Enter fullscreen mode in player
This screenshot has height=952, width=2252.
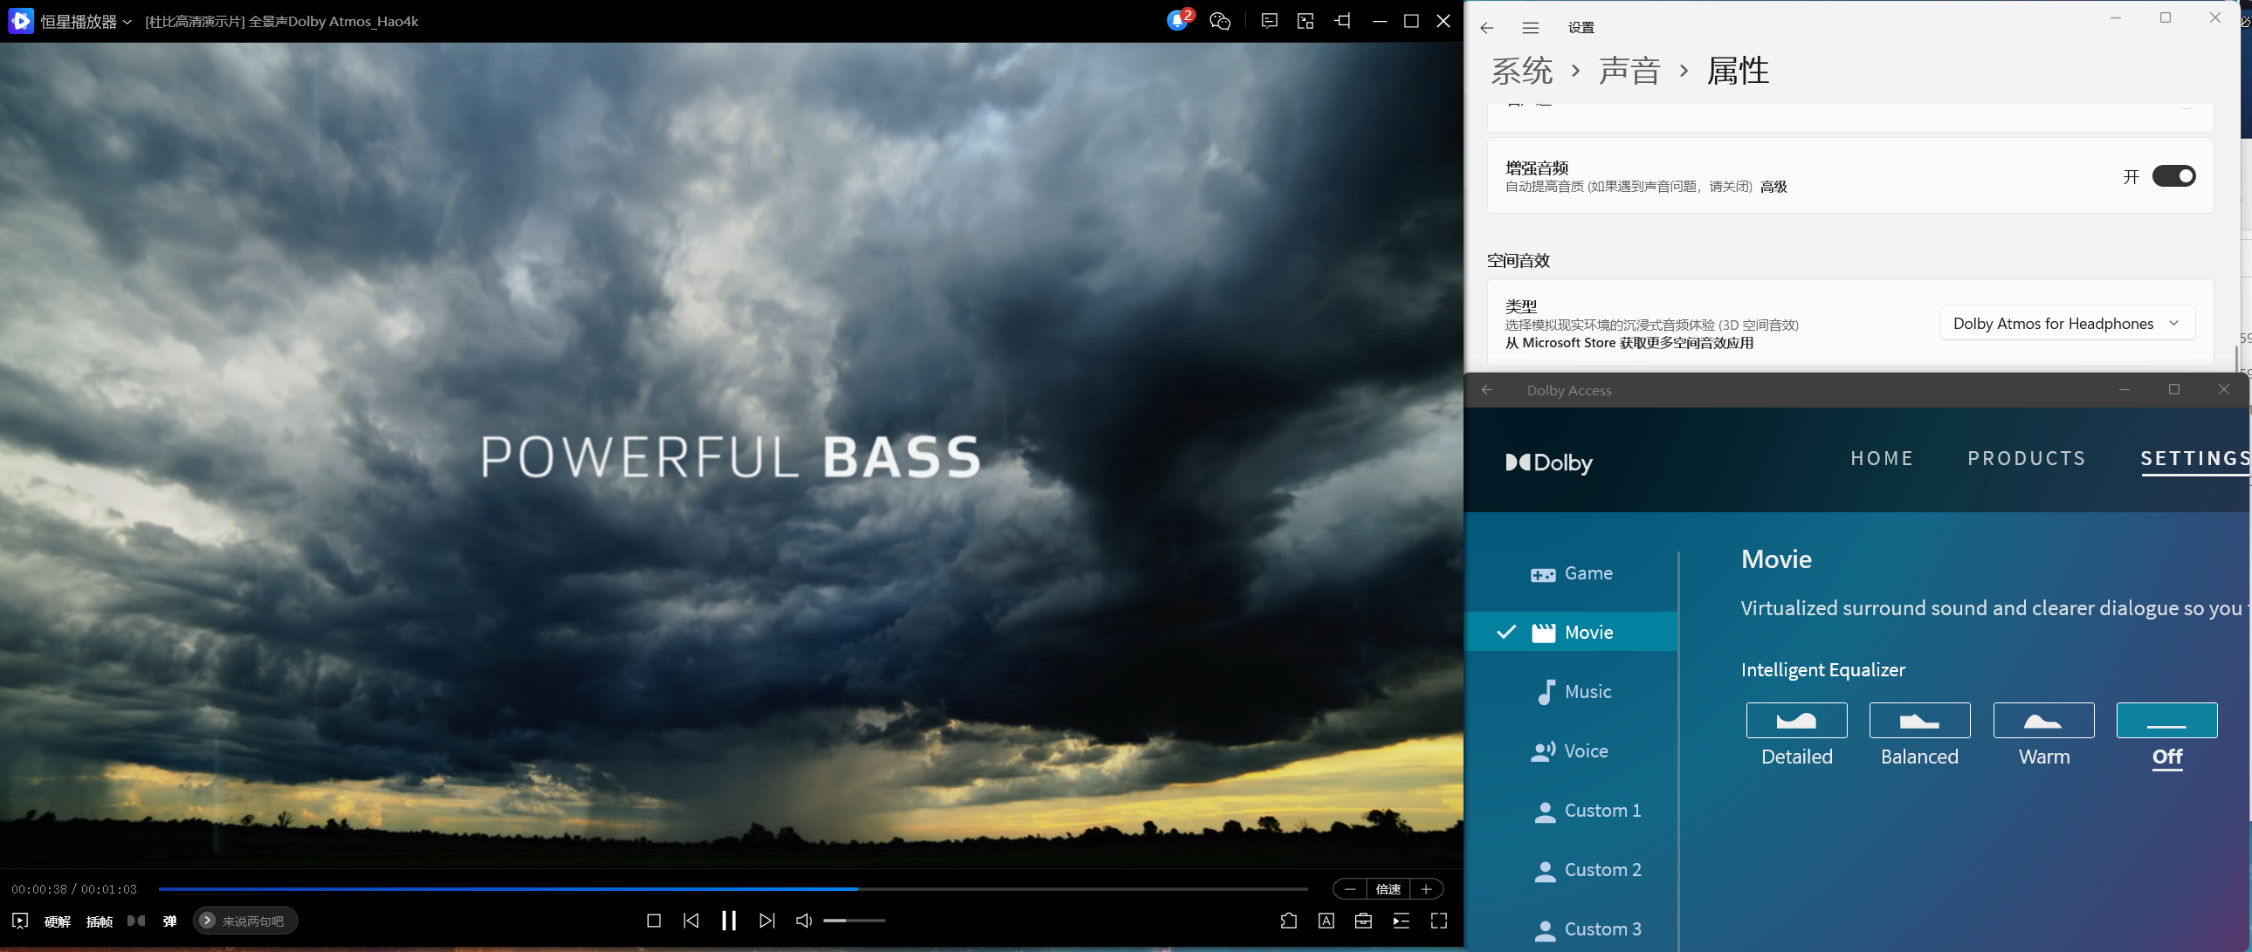(1439, 921)
